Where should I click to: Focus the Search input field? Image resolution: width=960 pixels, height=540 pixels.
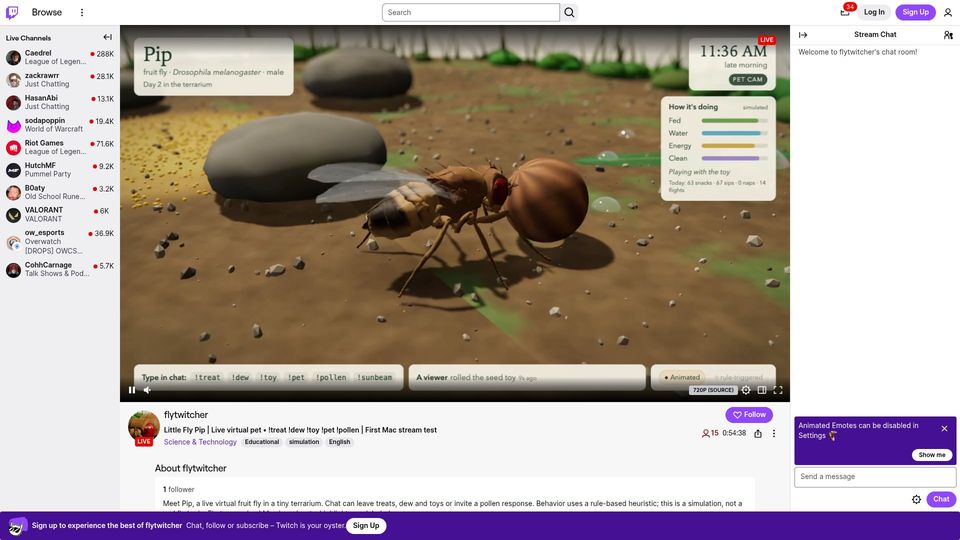(471, 12)
